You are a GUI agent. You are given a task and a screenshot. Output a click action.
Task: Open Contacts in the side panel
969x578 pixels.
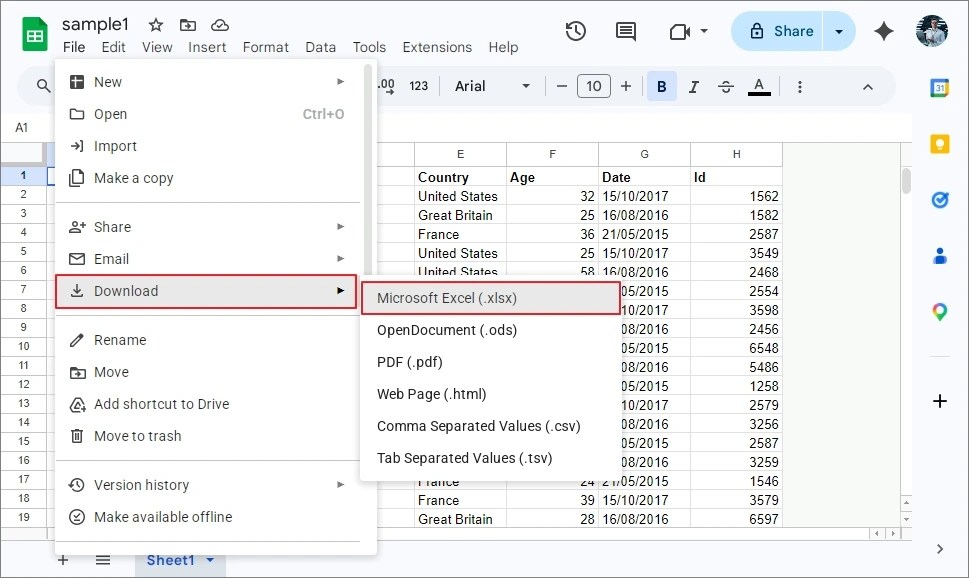tap(939, 255)
